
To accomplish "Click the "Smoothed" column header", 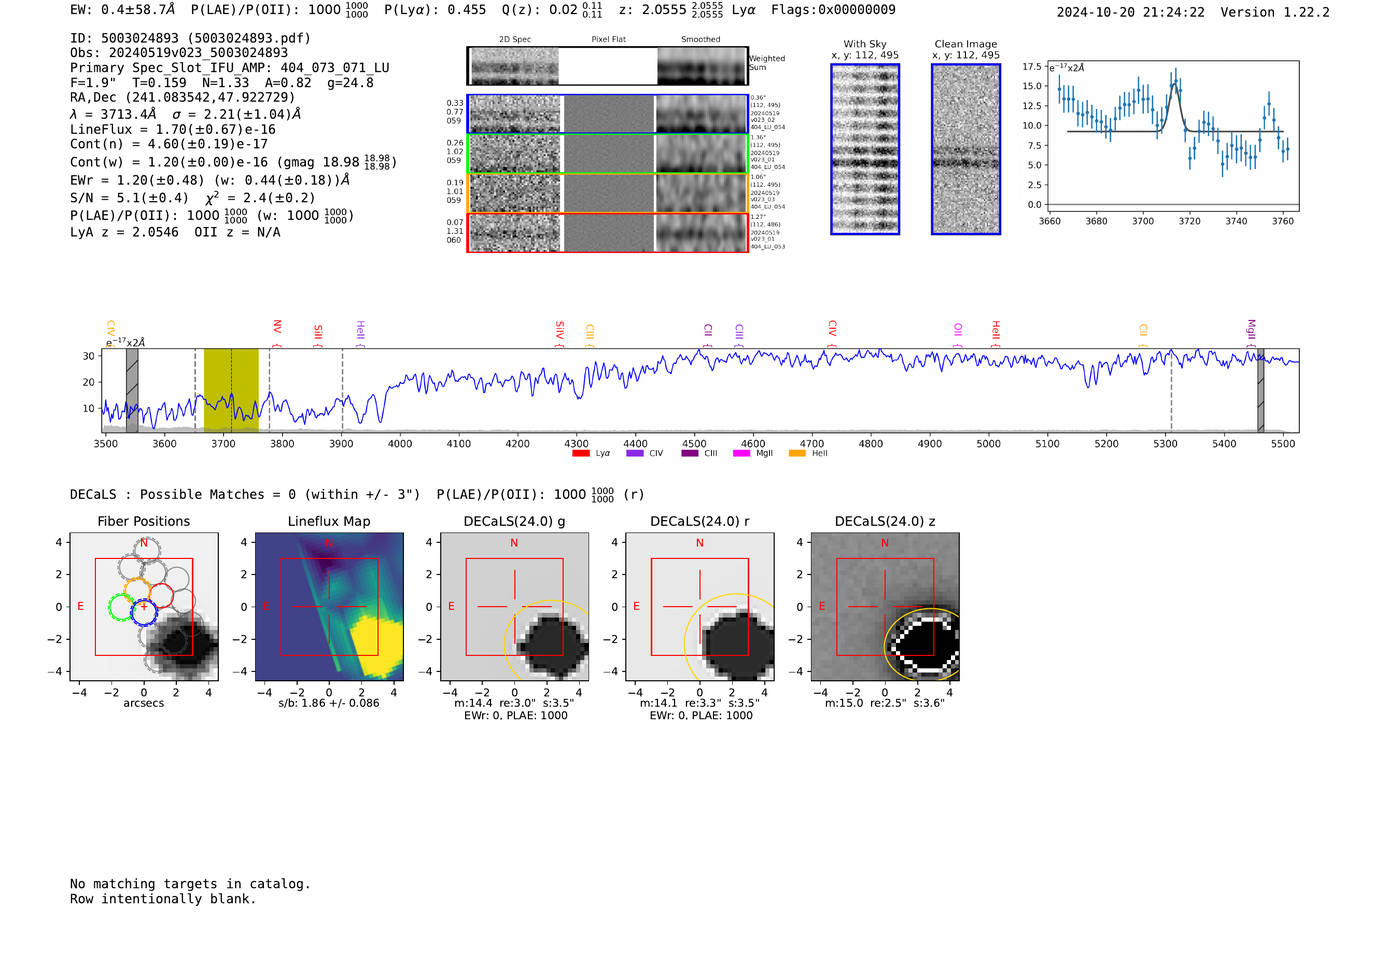I will (701, 40).
